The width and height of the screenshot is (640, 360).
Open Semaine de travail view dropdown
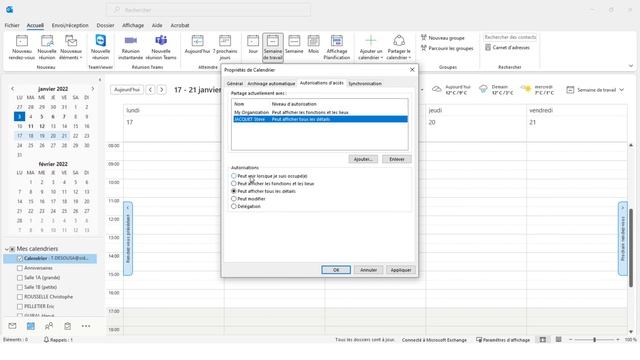tap(596, 90)
